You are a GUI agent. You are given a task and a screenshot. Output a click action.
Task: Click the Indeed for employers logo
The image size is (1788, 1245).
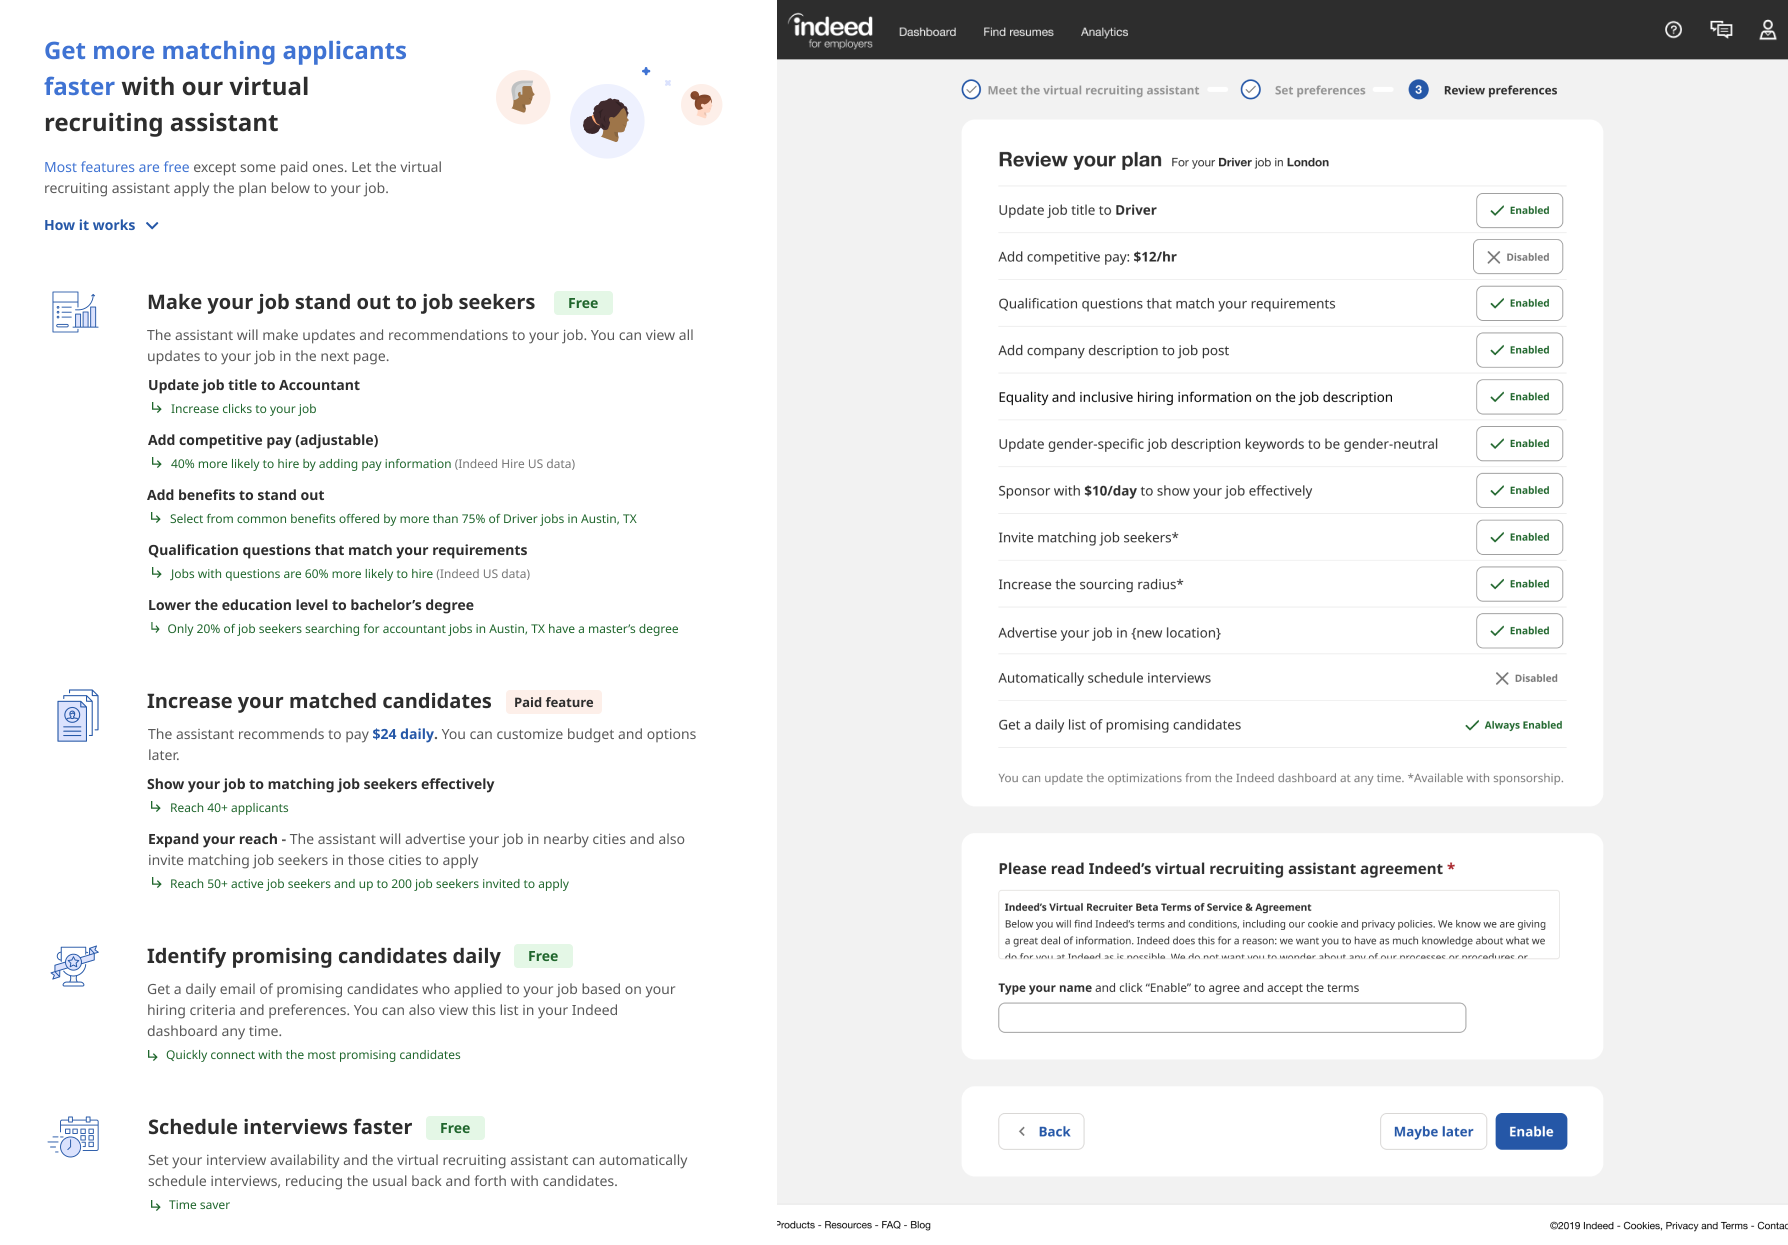[x=831, y=30]
